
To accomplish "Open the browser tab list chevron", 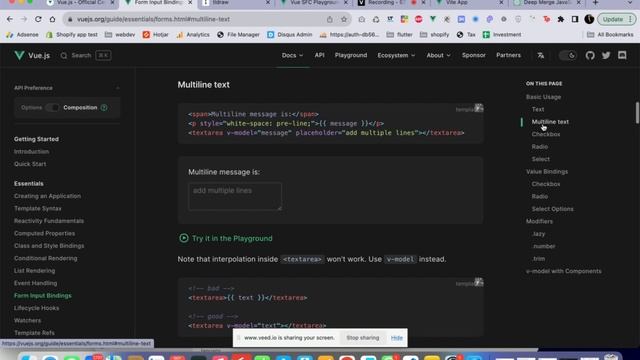I will click(x=630, y=3).
